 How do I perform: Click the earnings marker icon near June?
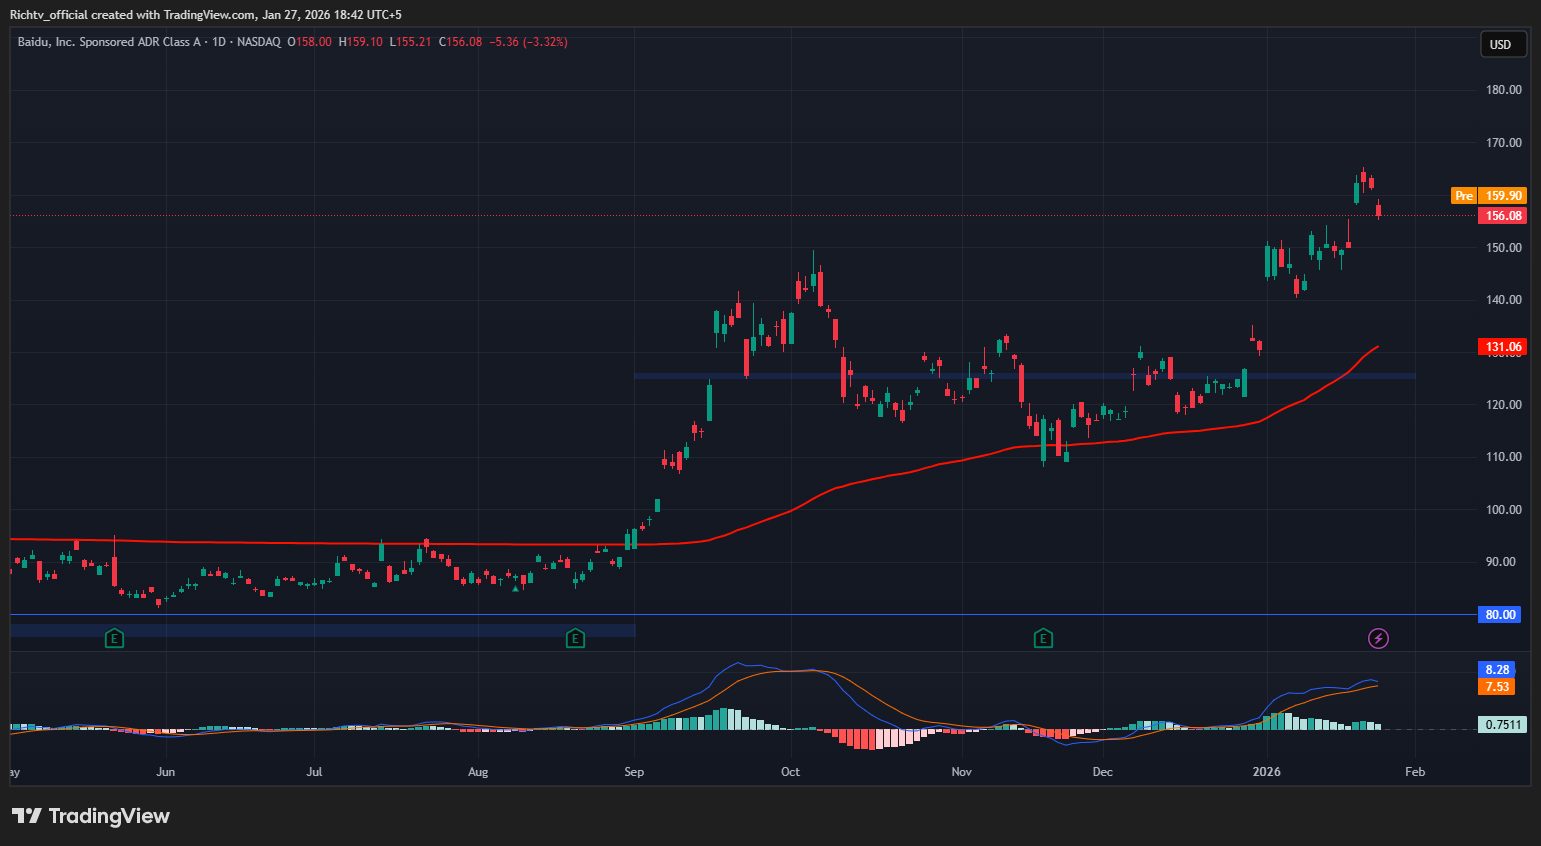(114, 638)
